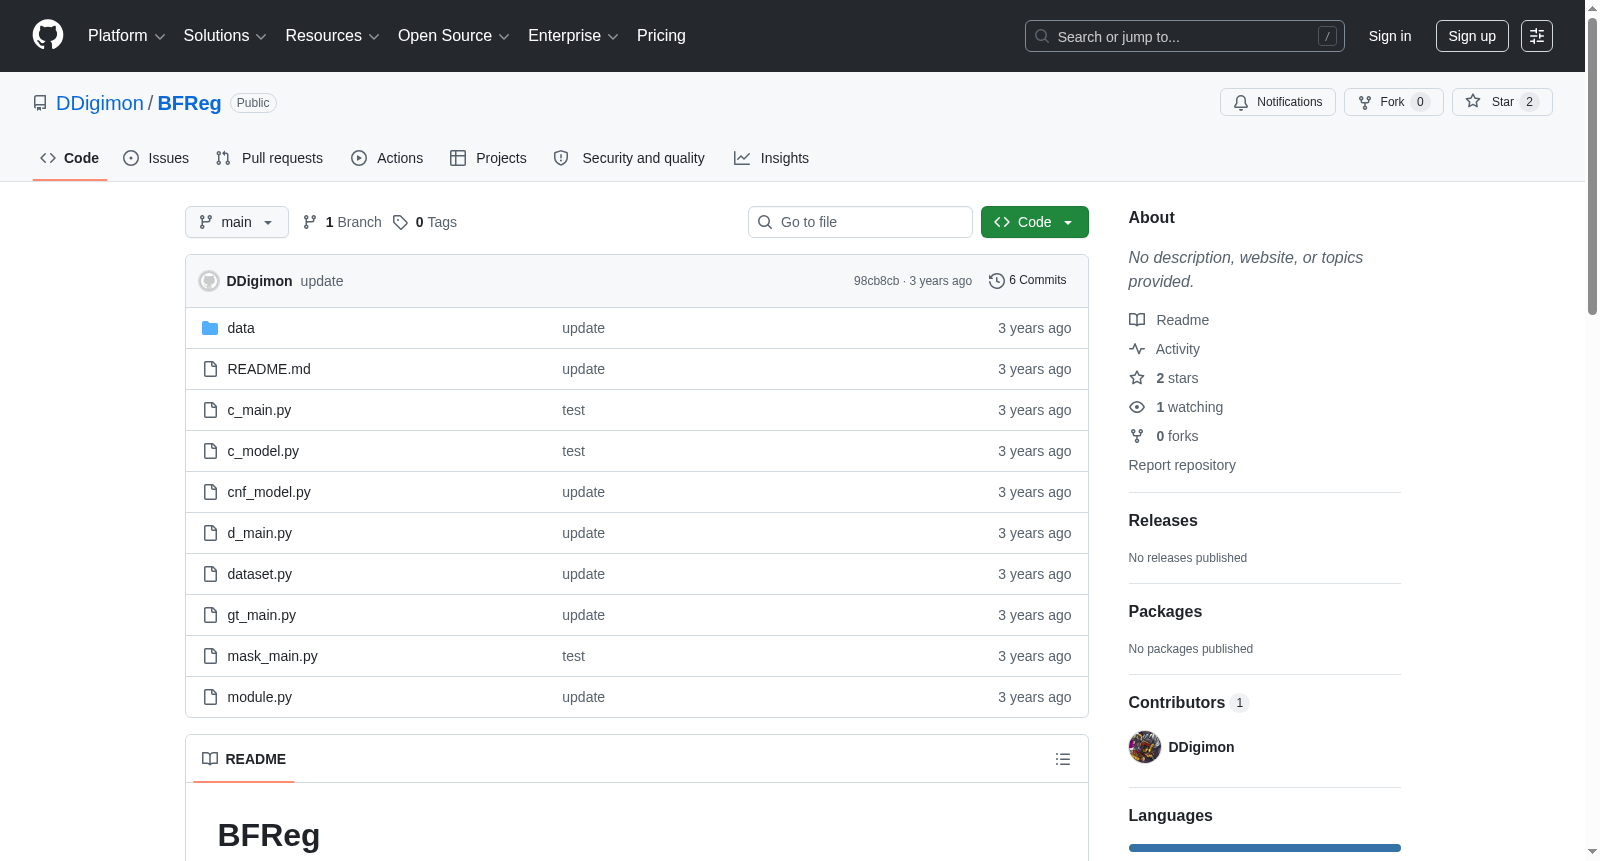The height and width of the screenshot is (861, 1600).
Task: Click the file icon next to cnf_model.py
Action: (210, 492)
